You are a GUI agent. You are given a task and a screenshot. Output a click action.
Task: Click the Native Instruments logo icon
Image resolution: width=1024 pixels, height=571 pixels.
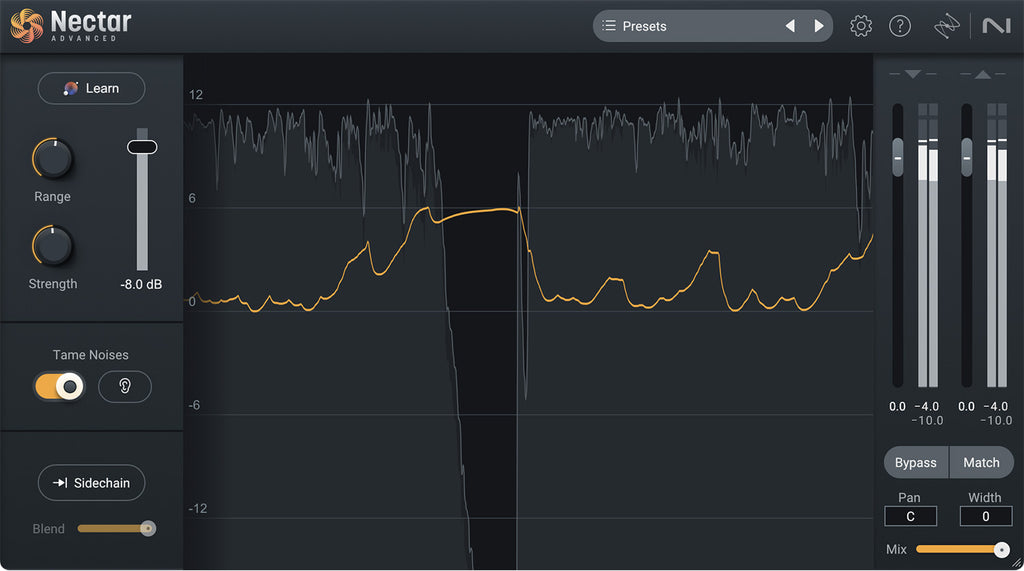[x=996, y=26]
